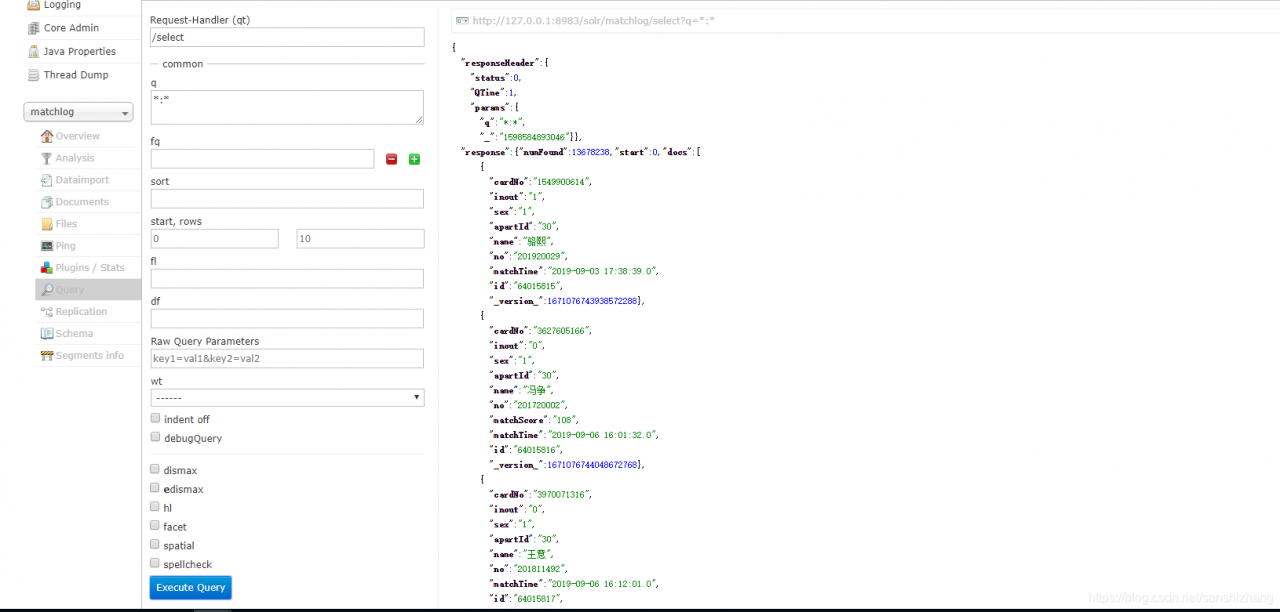Click the Ping icon

[47, 246]
